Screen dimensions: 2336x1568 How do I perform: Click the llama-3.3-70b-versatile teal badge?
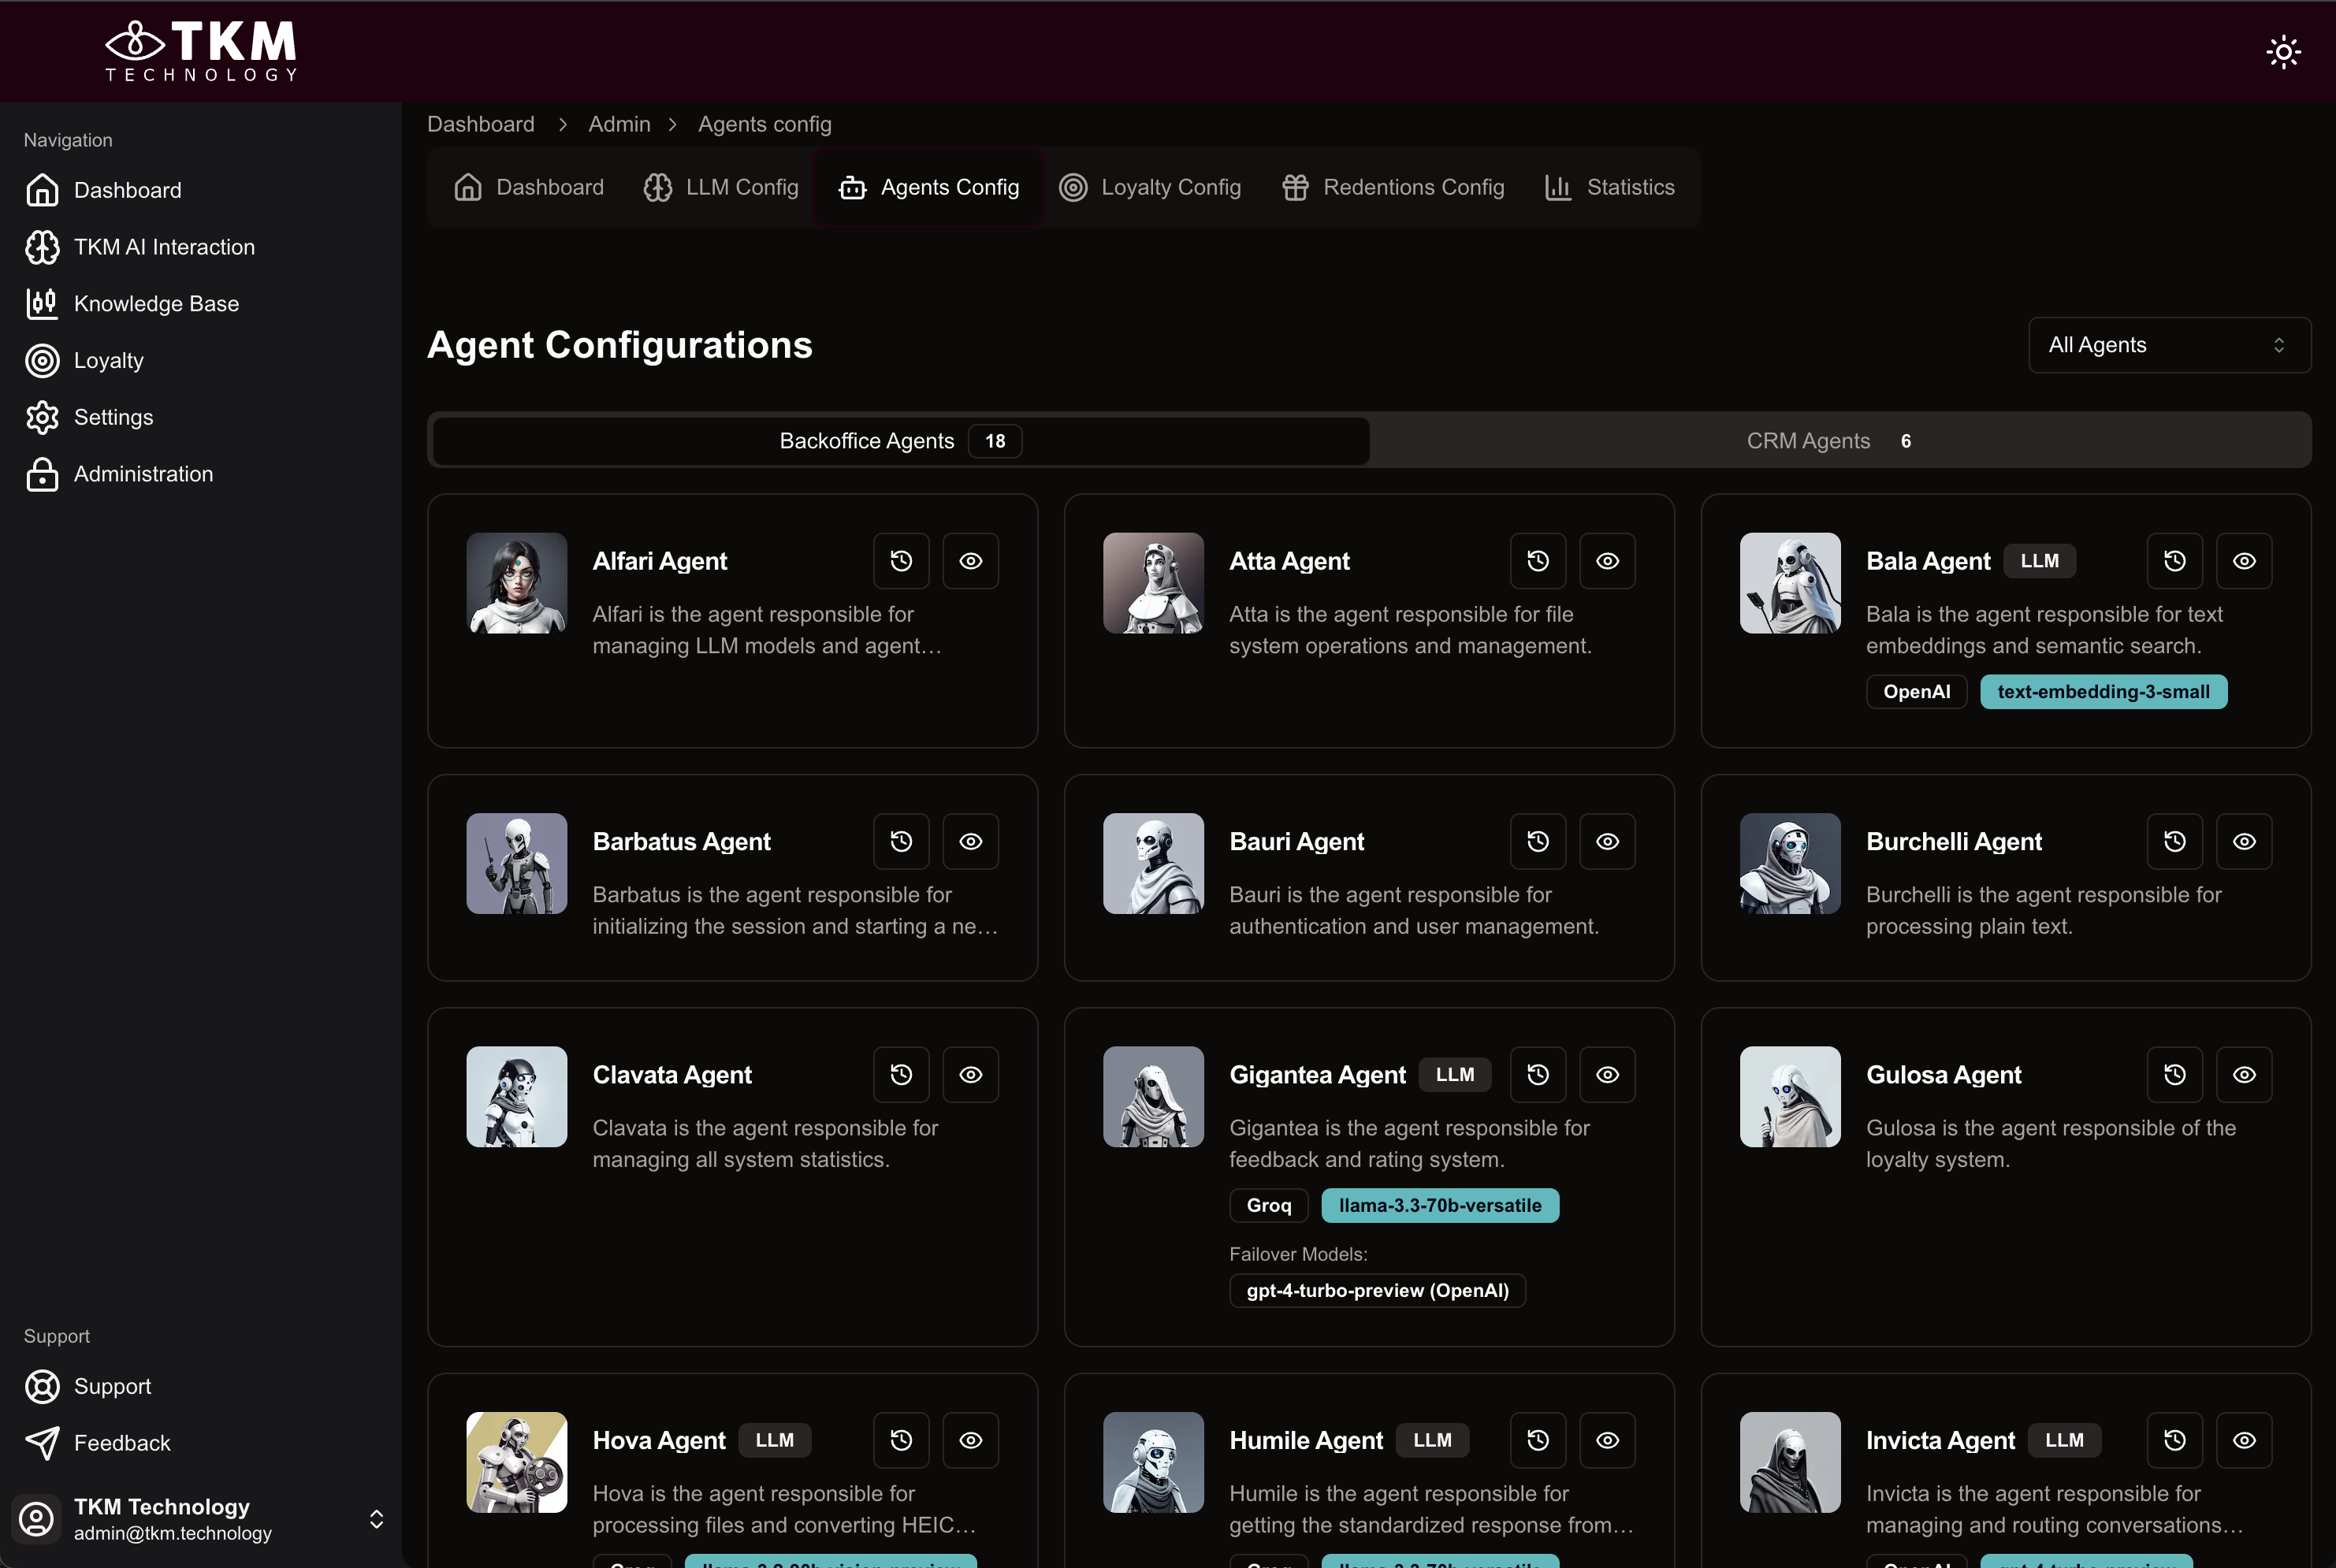coord(1439,1206)
